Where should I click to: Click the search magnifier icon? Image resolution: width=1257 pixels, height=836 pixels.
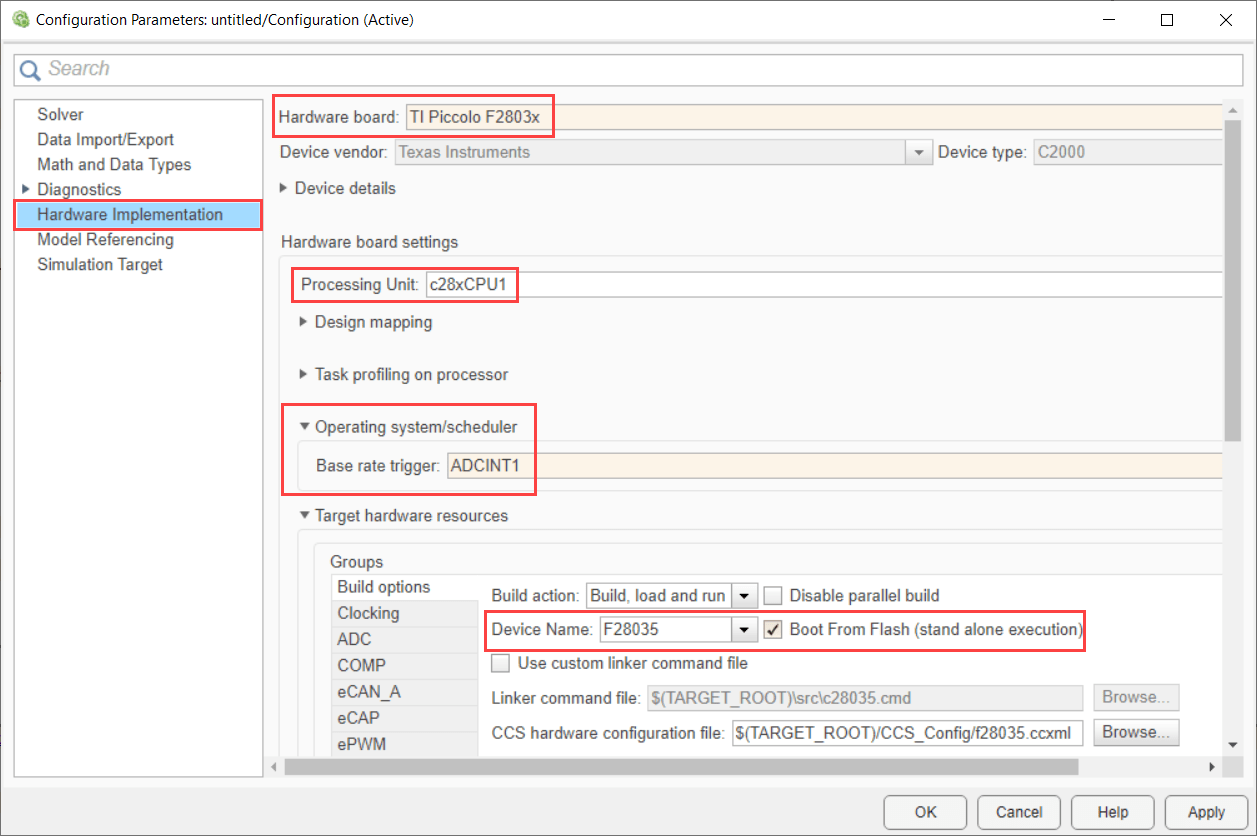tap(30, 70)
